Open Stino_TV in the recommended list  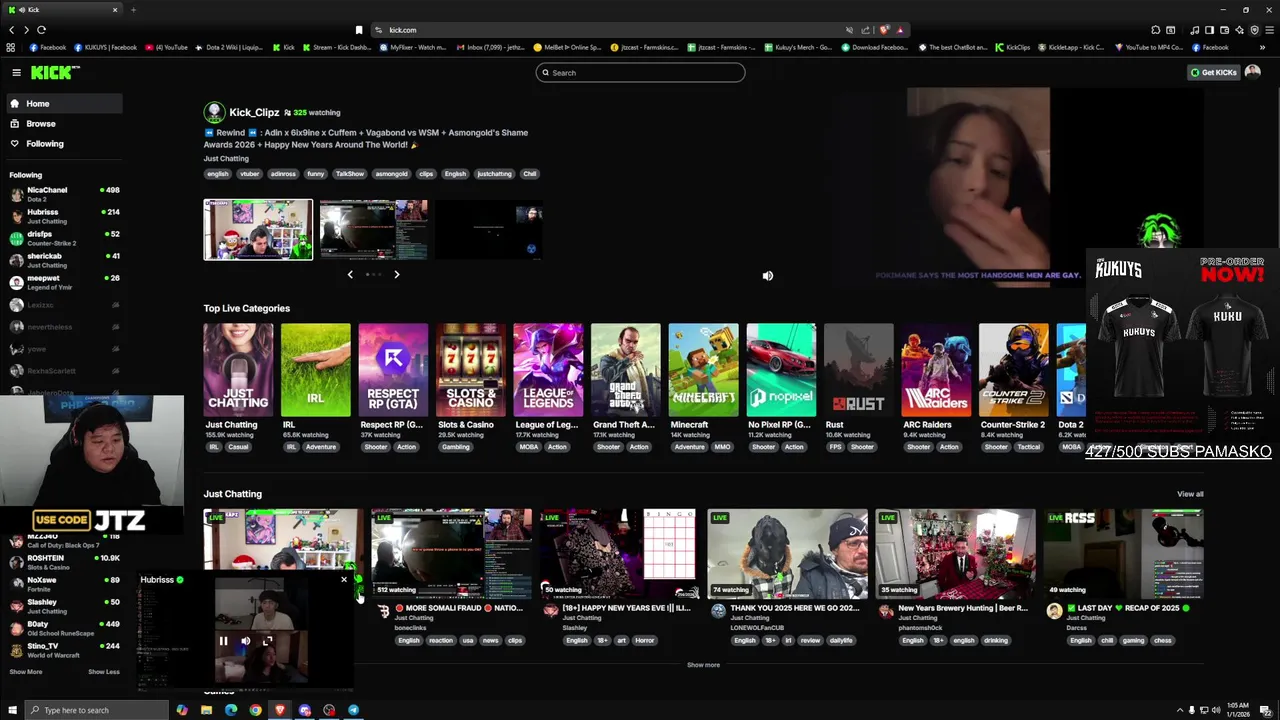[64, 650]
